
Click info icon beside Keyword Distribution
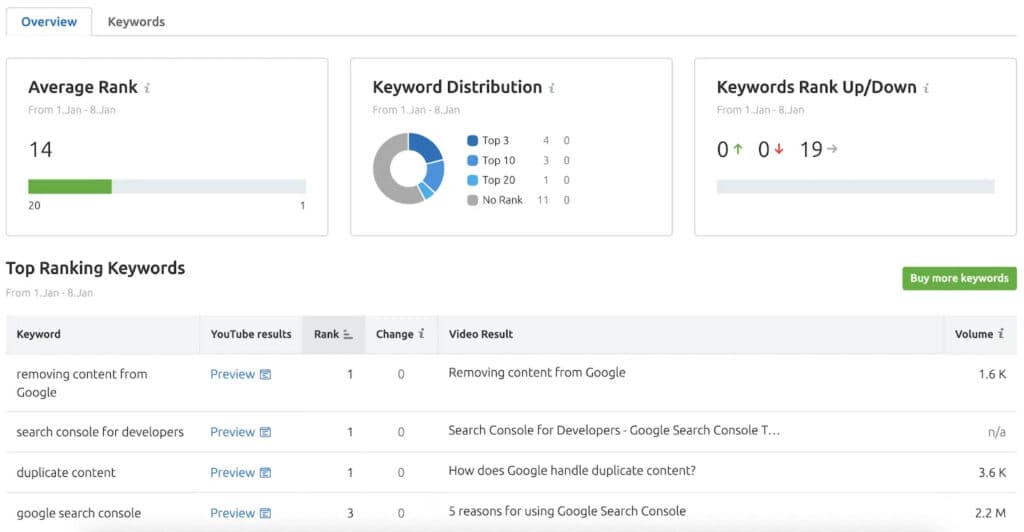coord(551,88)
